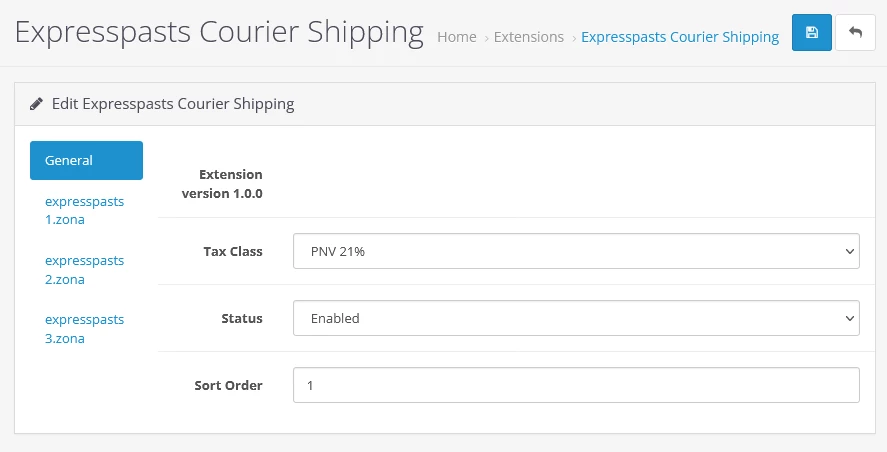887x452 pixels.
Task: Click the pencil icon in panel heading
Action: coord(37,103)
